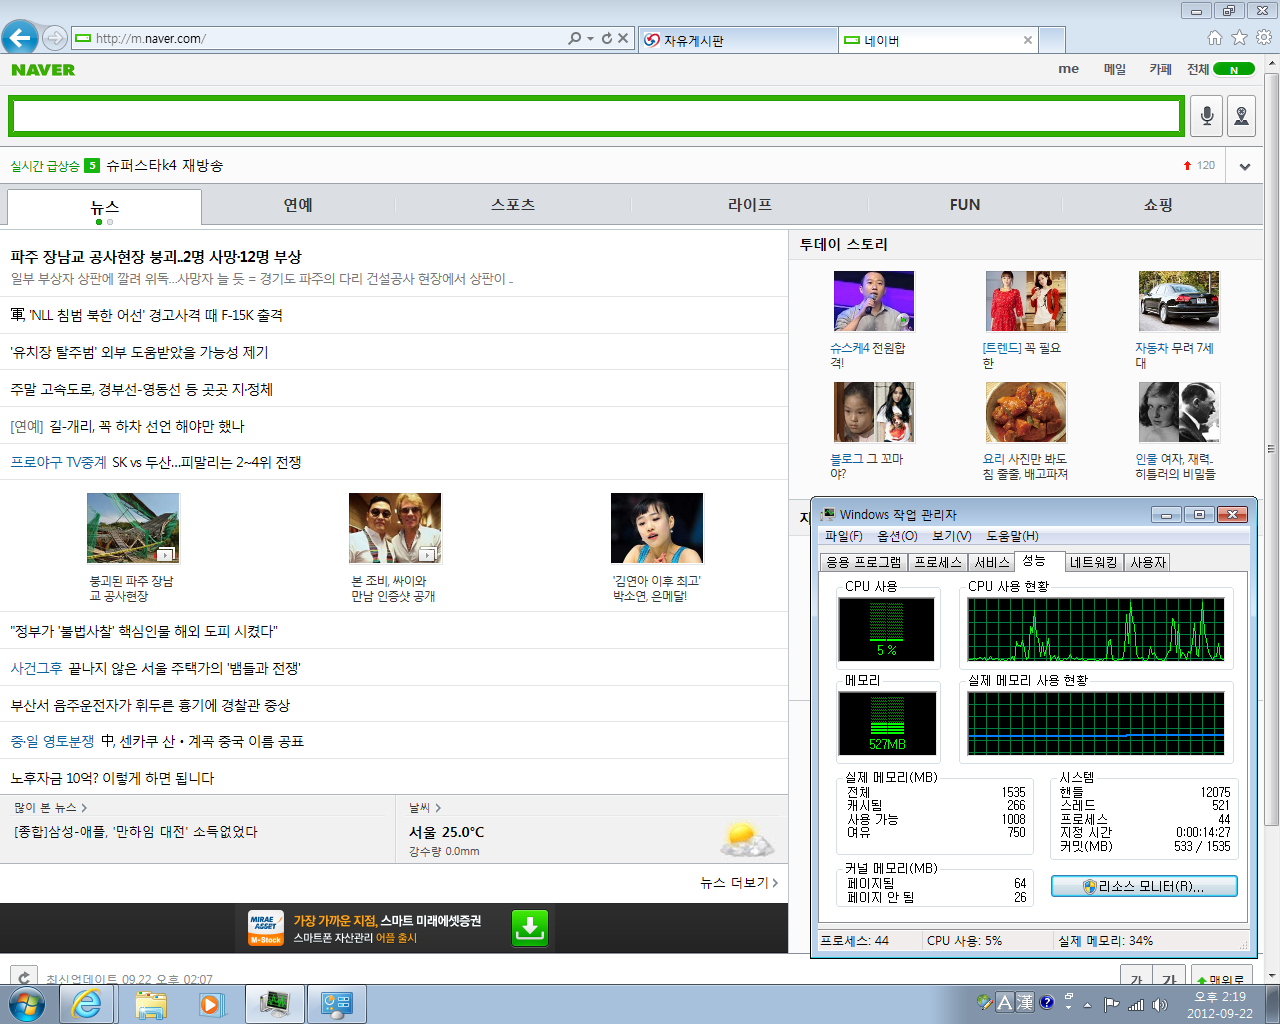Click the browser forward arrow button

(x=55, y=38)
